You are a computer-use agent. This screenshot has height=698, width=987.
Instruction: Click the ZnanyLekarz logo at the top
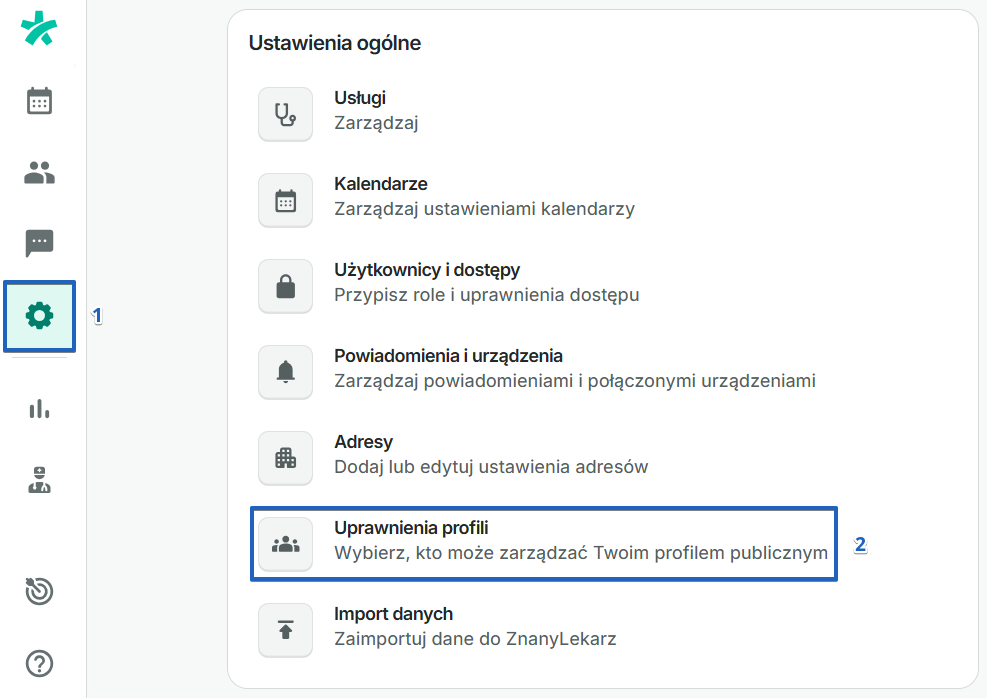39,30
